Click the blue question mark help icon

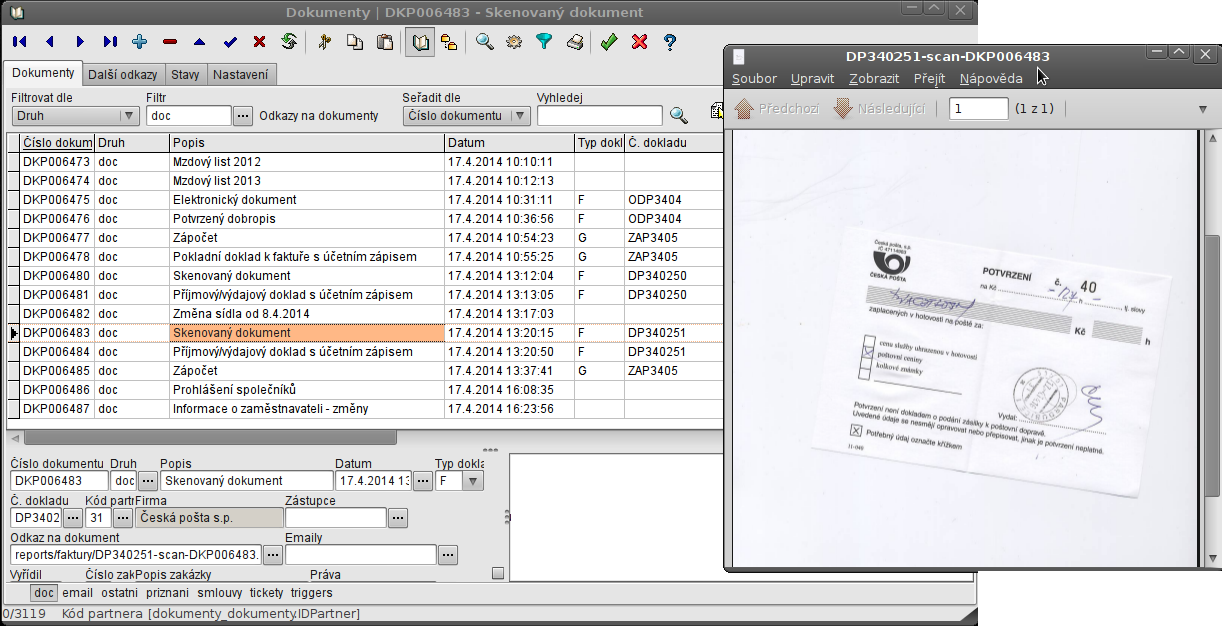click(x=670, y=42)
